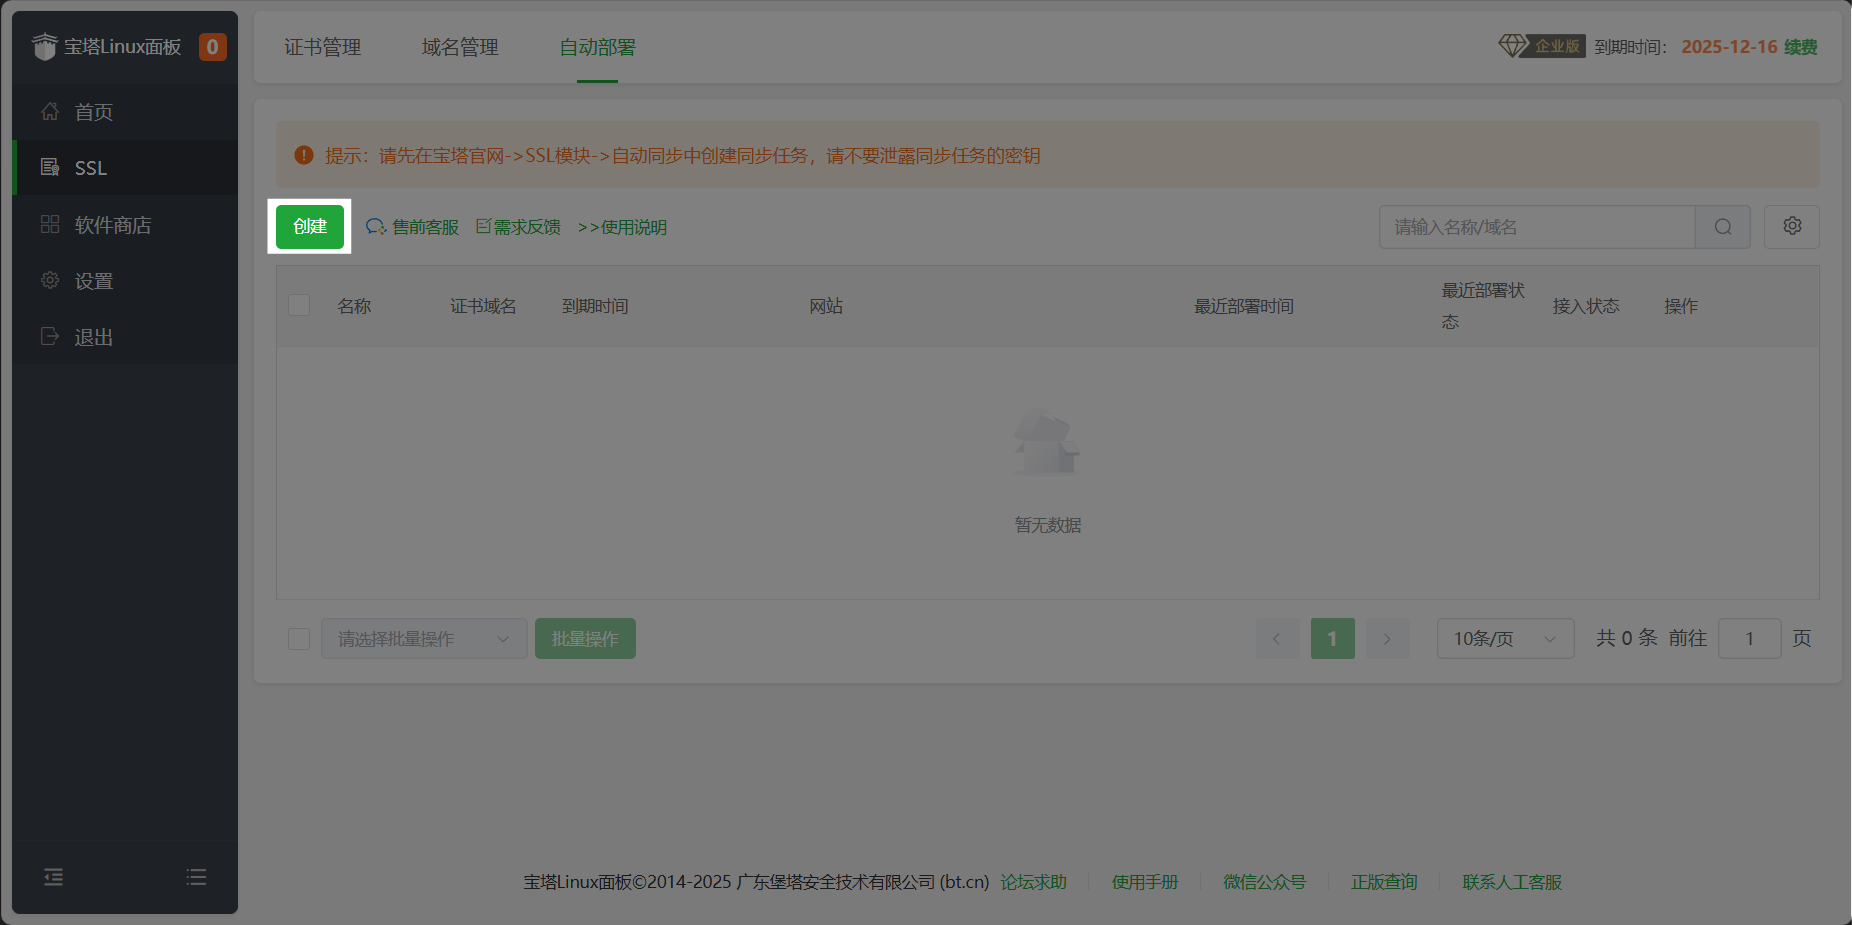The image size is (1852, 925).
Task: Click the list view icon at sidebar bottom
Action: 196,877
